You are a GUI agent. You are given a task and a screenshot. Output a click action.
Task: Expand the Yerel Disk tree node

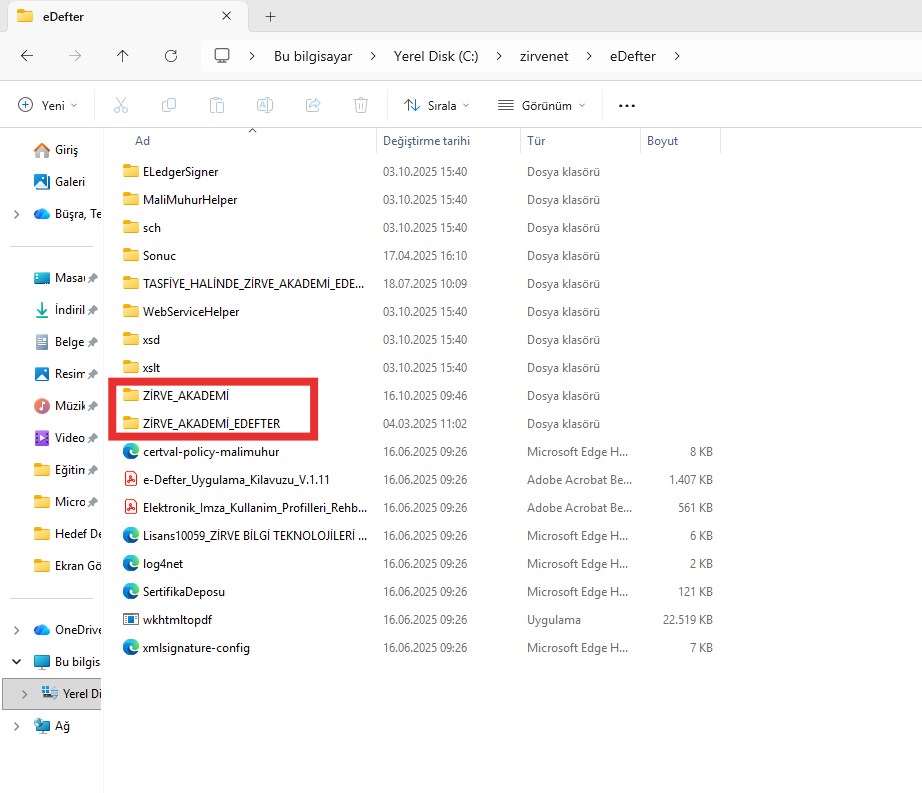tap(24, 694)
